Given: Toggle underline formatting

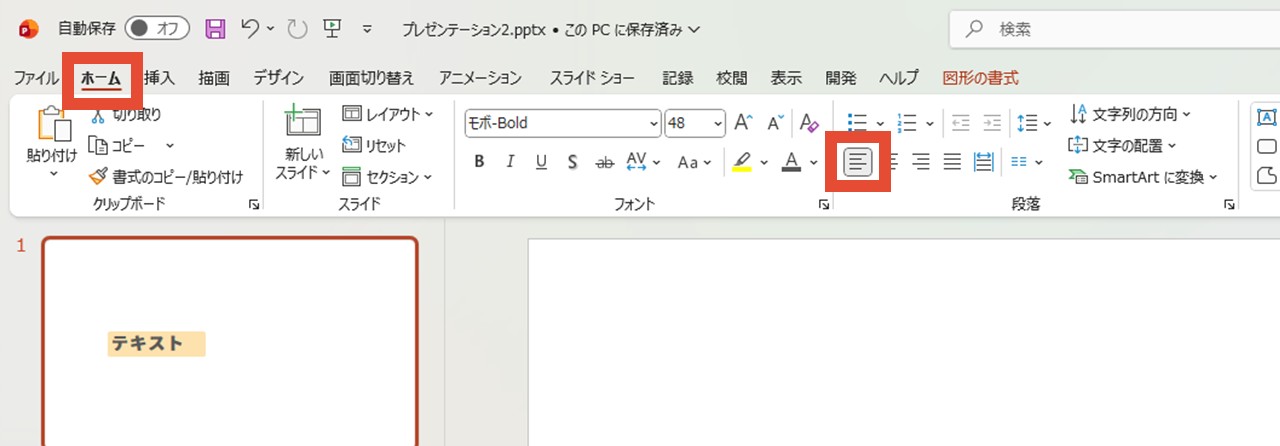Looking at the screenshot, I should pyautogui.click(x=541, y=162).
